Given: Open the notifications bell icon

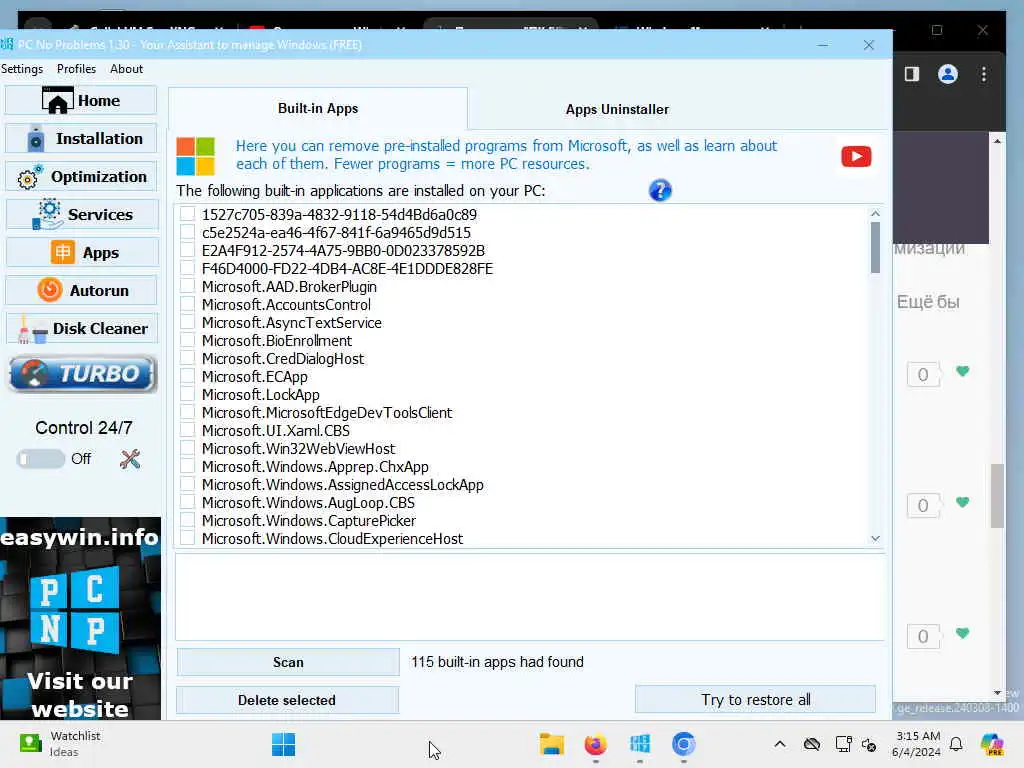Looking at the screenshot, I should point(956,744).
